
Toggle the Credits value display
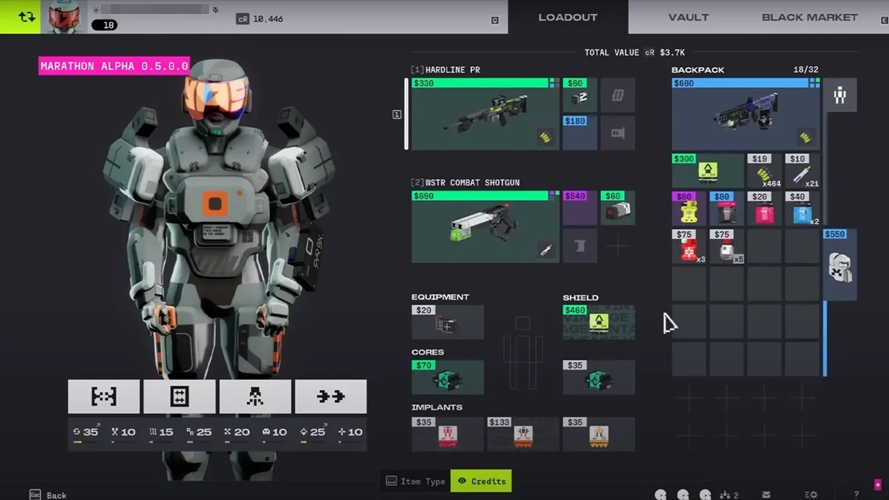481,481
